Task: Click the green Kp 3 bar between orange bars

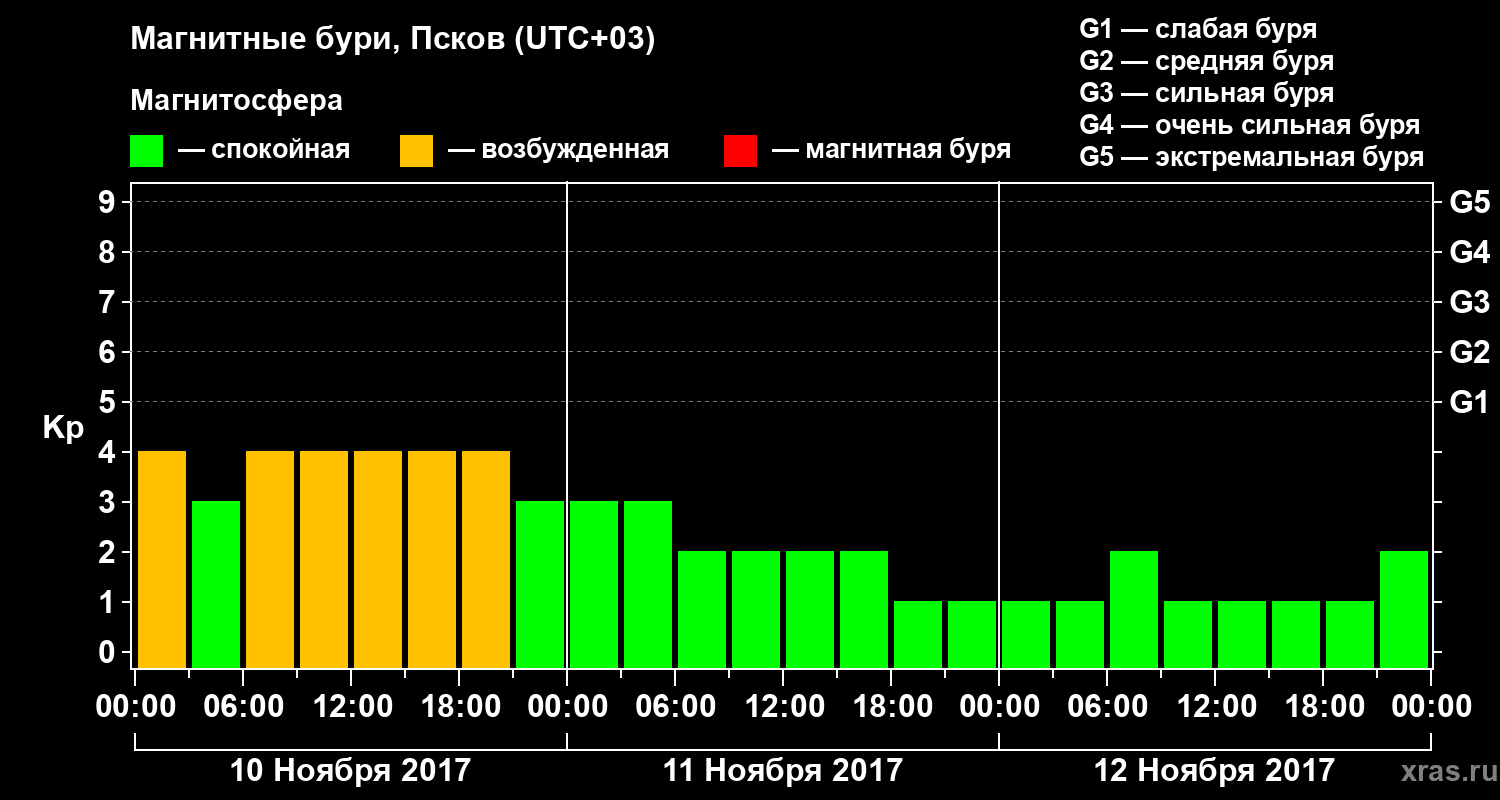Action: (216, 584)
